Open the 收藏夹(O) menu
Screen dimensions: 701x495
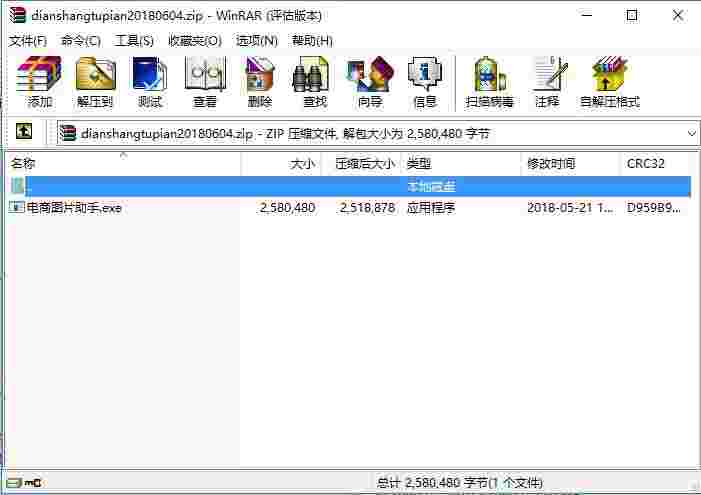[195, 41]
